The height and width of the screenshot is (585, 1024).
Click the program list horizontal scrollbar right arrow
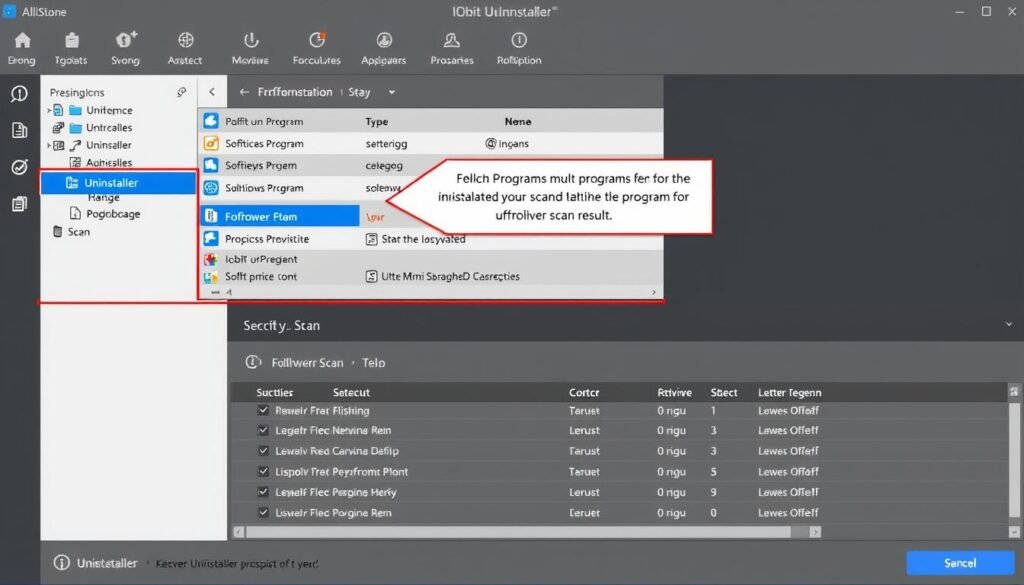[654, 292]
